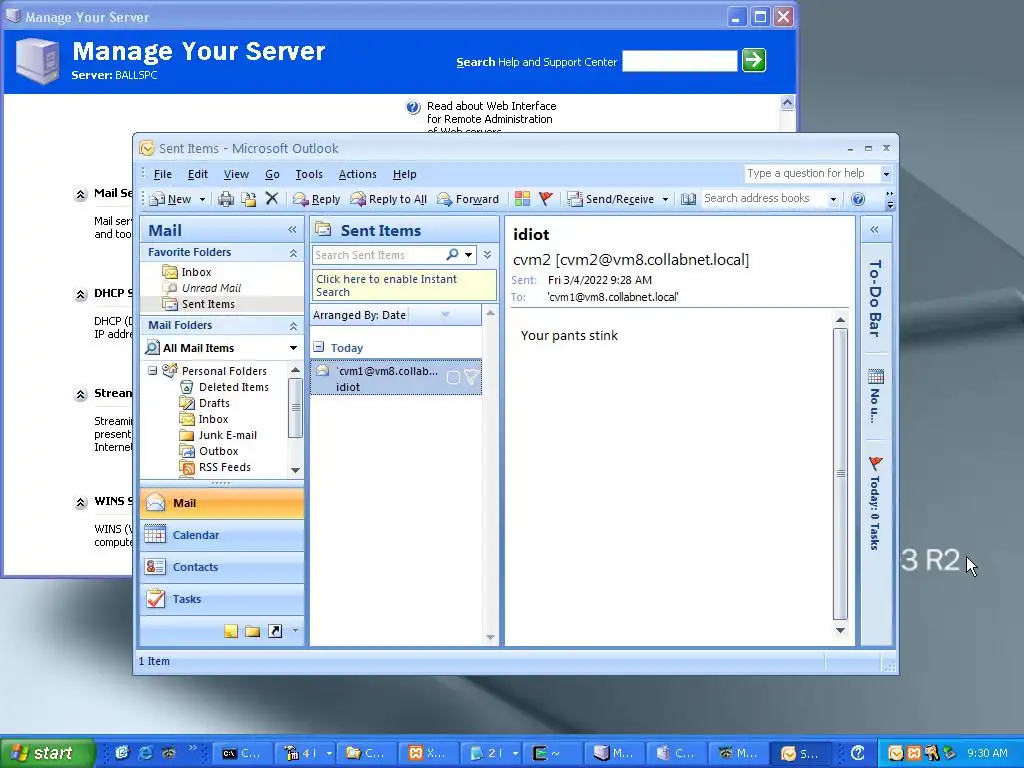Screen dimensions: 1024x768
Task: Click the Move to Folder toolbar icon
Action: click(x=249, y=199)
